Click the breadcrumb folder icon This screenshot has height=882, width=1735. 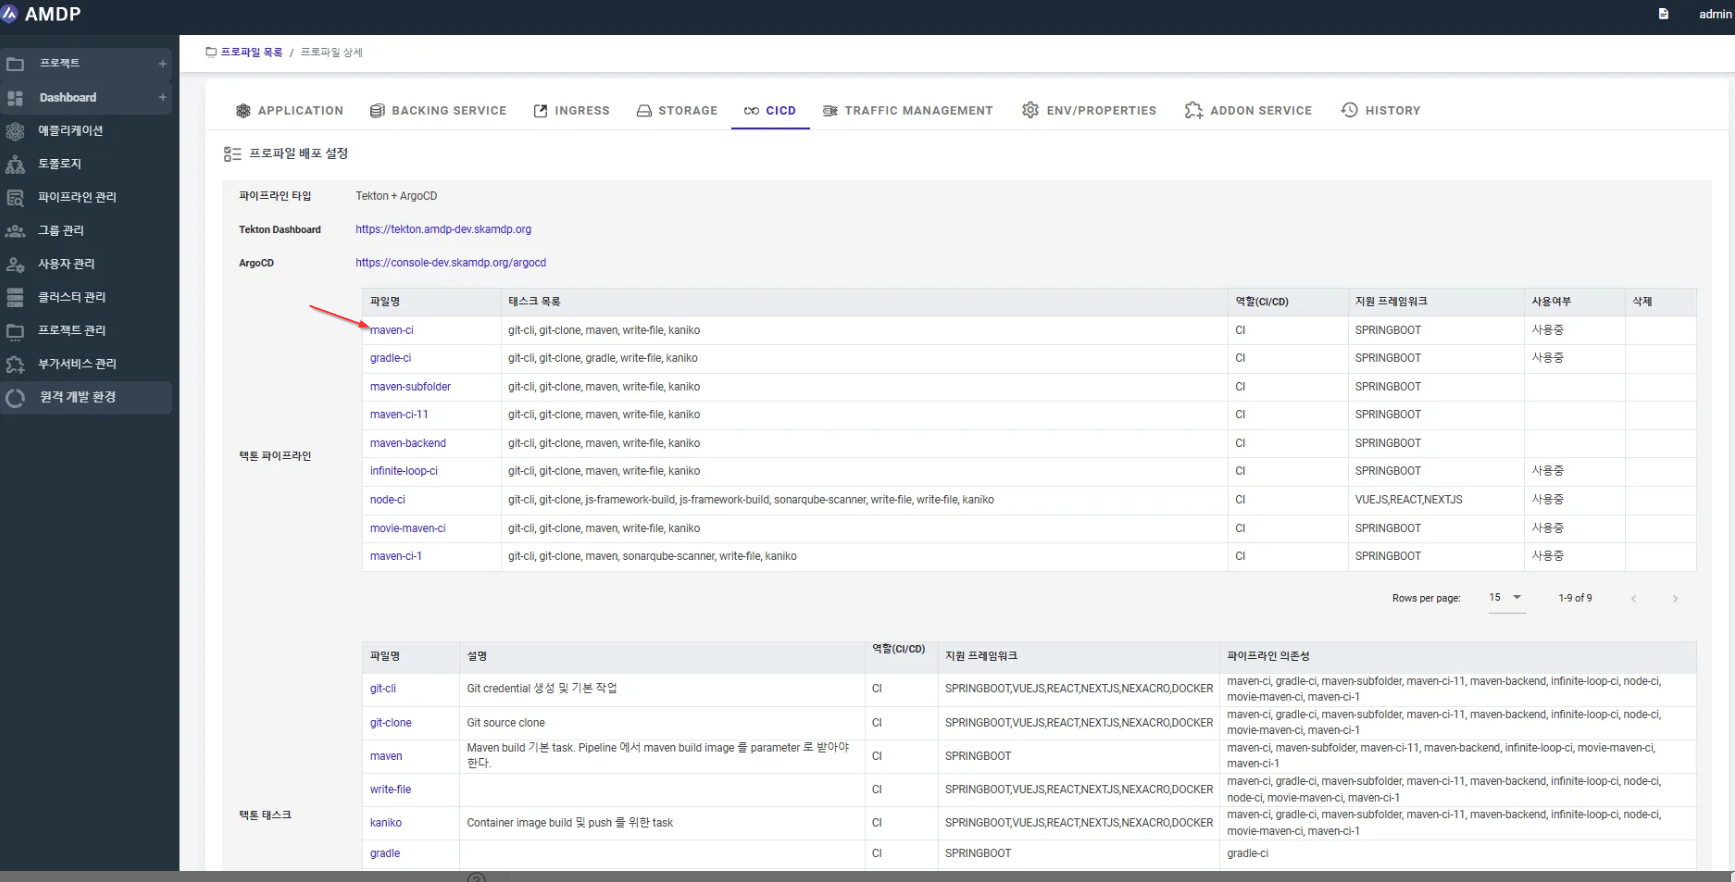tap(211, 52)
